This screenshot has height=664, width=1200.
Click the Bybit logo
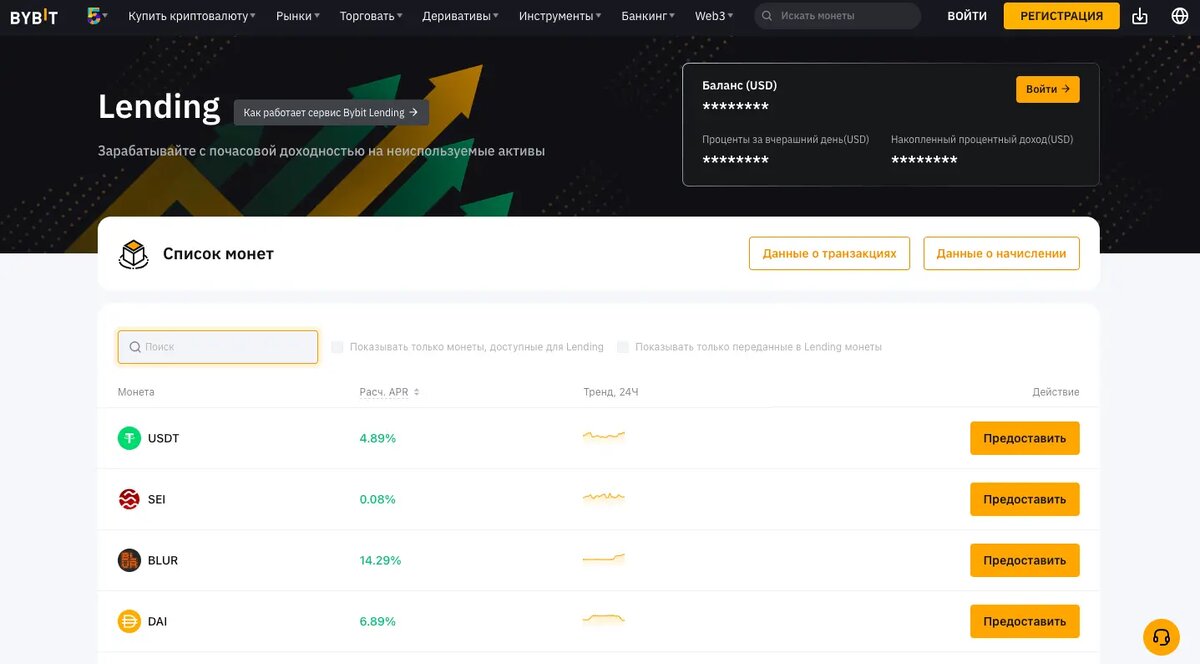point(34,16)
